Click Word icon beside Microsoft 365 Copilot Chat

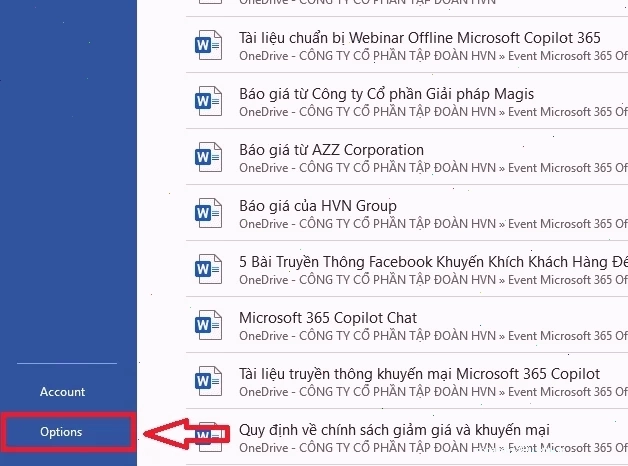(x=208, y=325)
